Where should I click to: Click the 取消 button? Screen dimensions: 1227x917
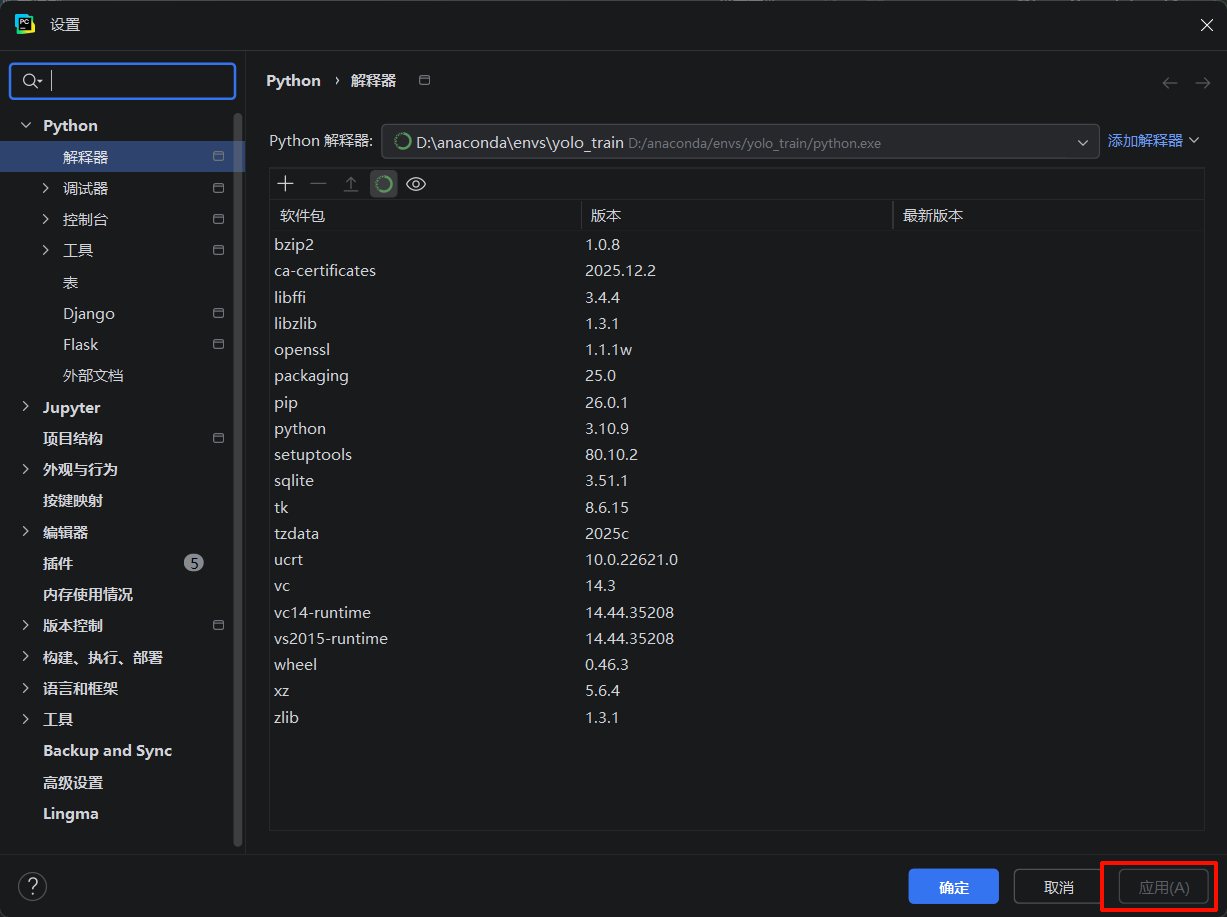tap(1059, 887)
